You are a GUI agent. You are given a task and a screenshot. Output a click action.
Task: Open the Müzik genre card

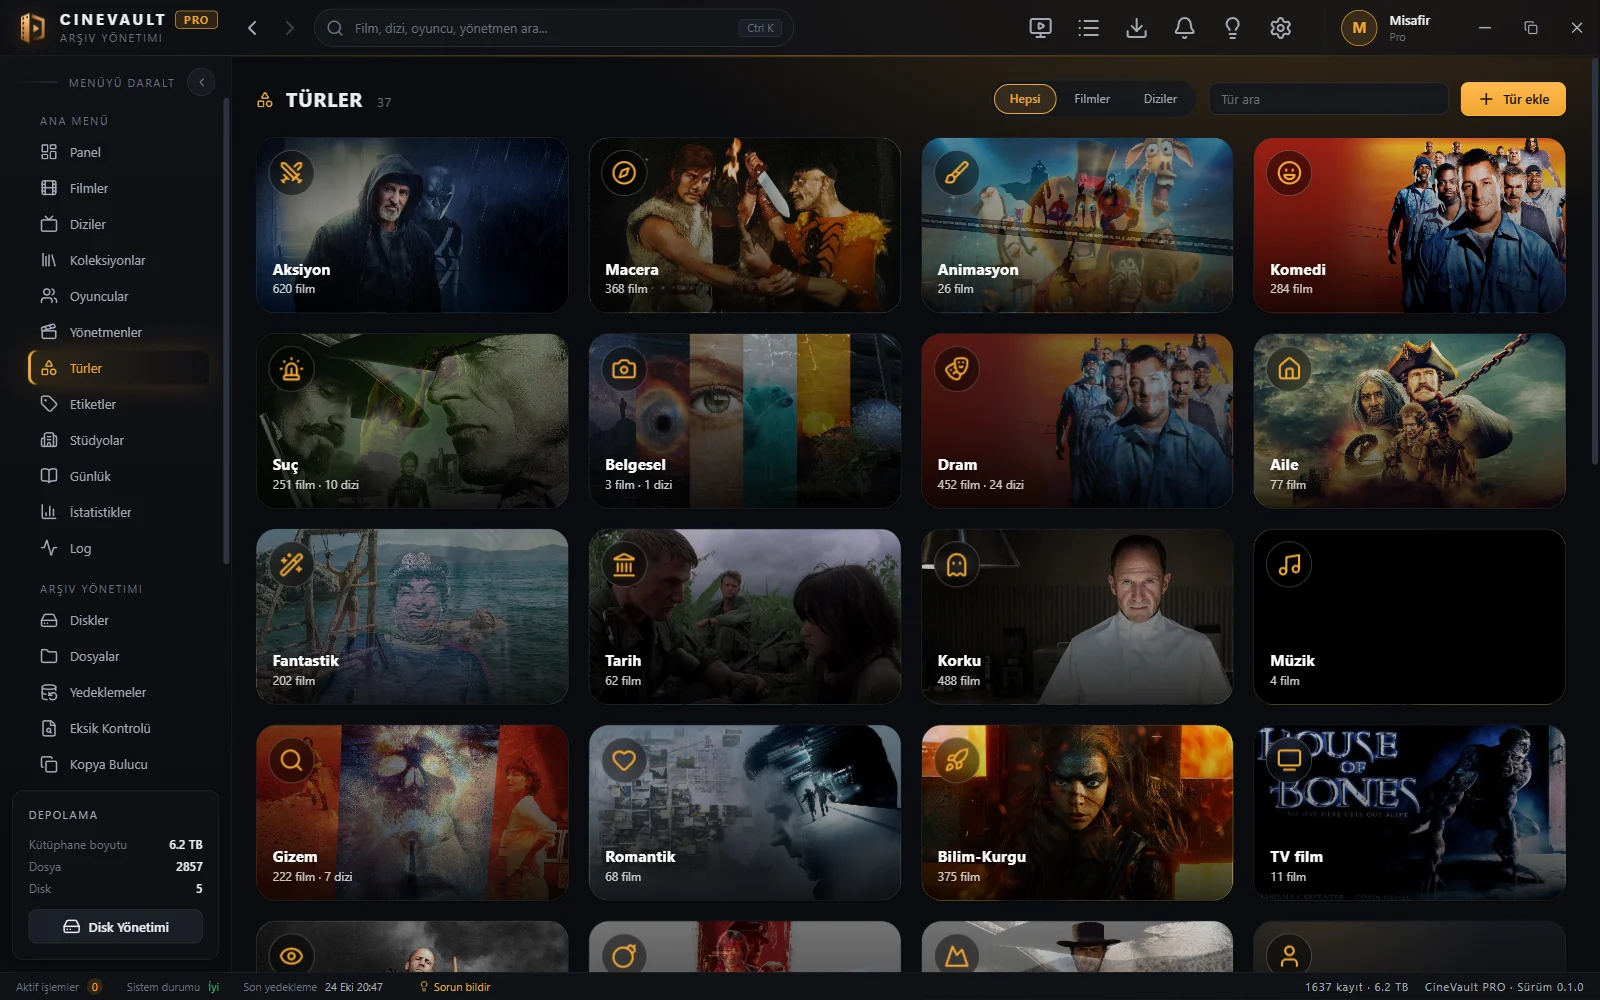[x=1409, y=617]
